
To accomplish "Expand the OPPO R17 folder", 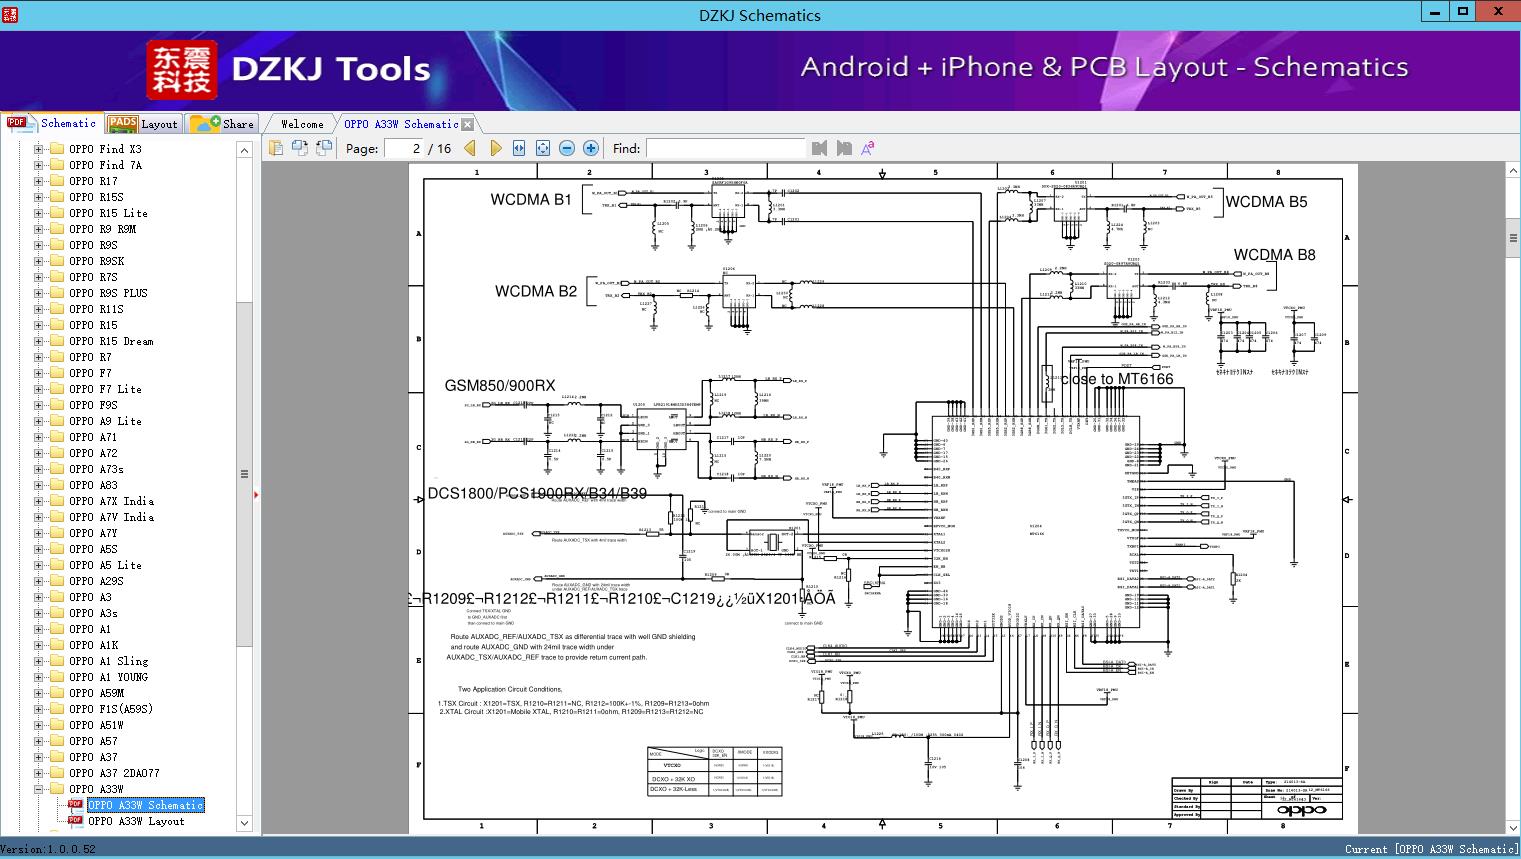I will pyautogui.click(x=39, y=181).
